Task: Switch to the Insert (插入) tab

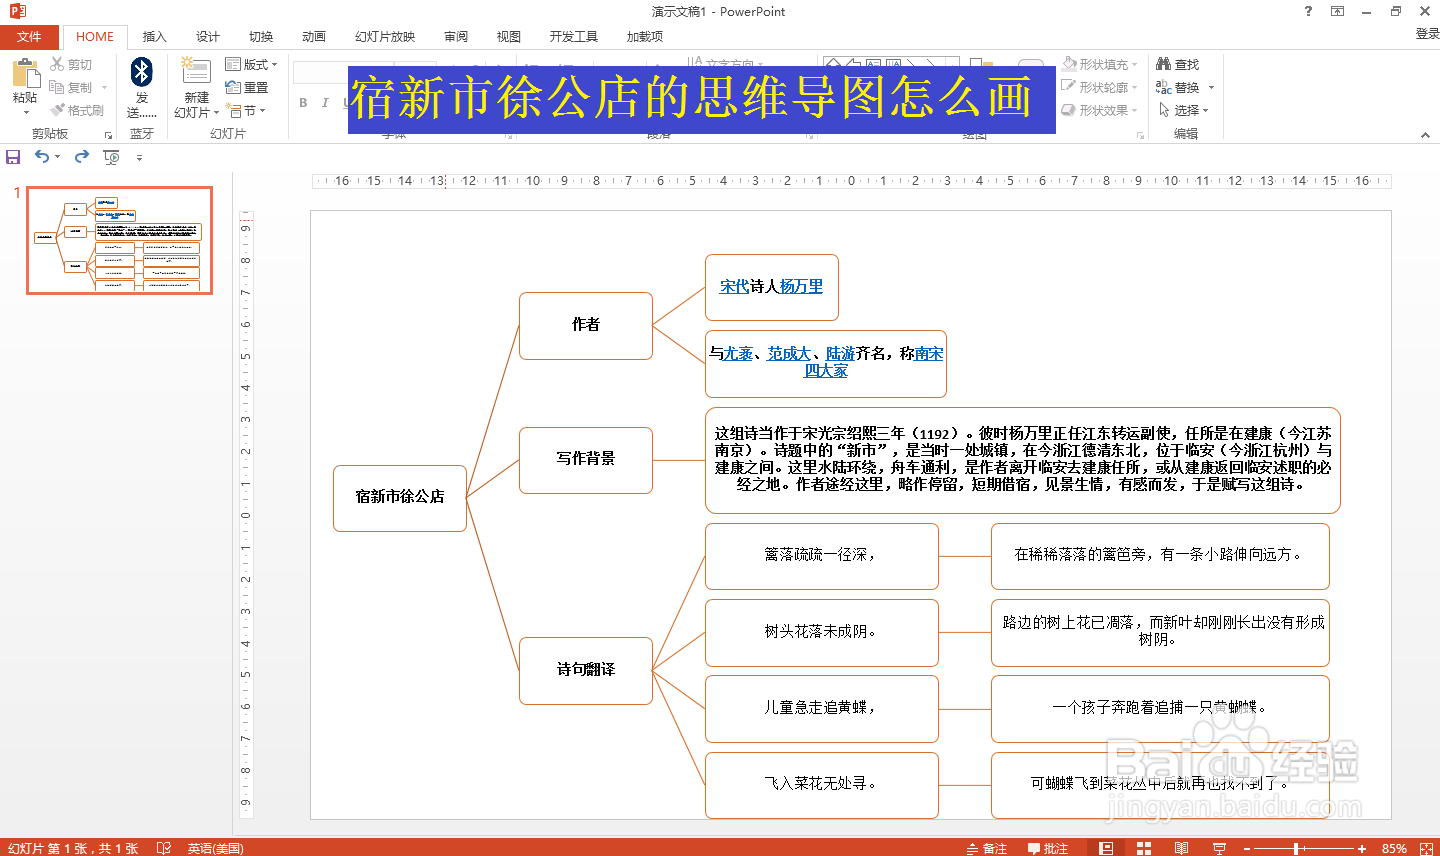Action: [x=154, y=36]
